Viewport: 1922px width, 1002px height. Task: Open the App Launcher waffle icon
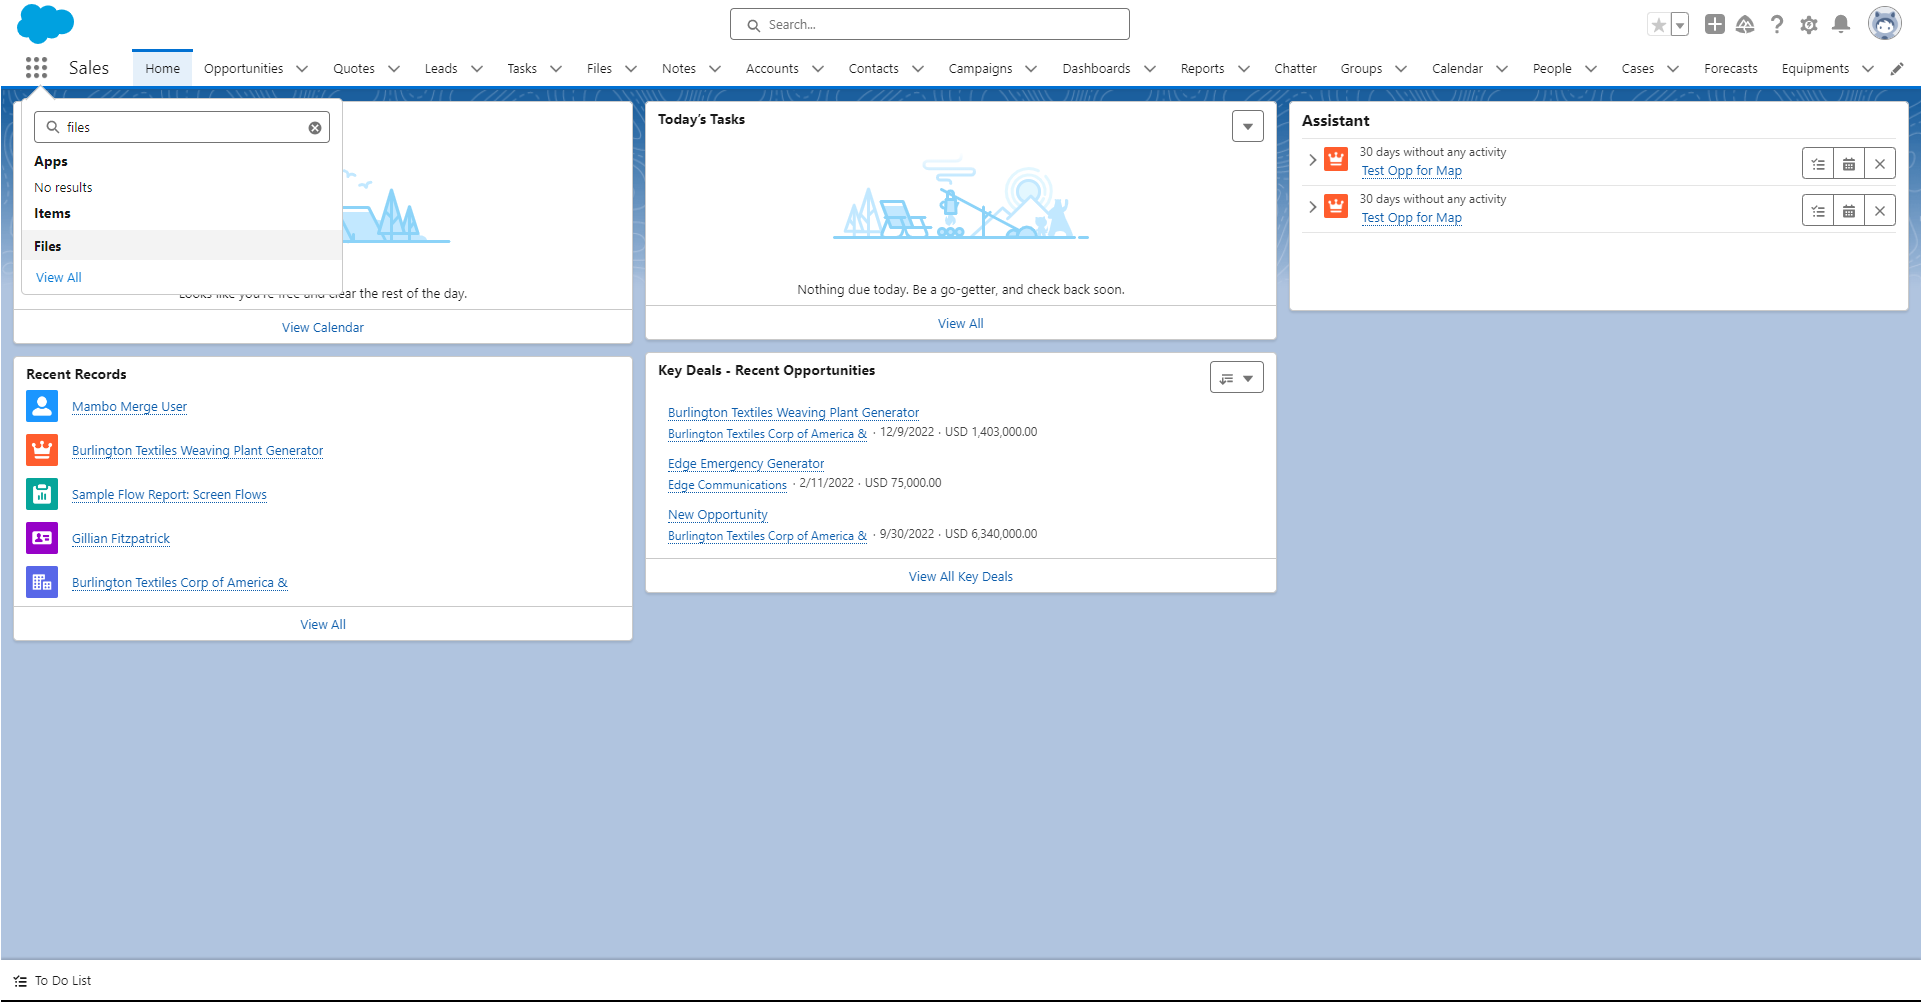coord(37,68)
